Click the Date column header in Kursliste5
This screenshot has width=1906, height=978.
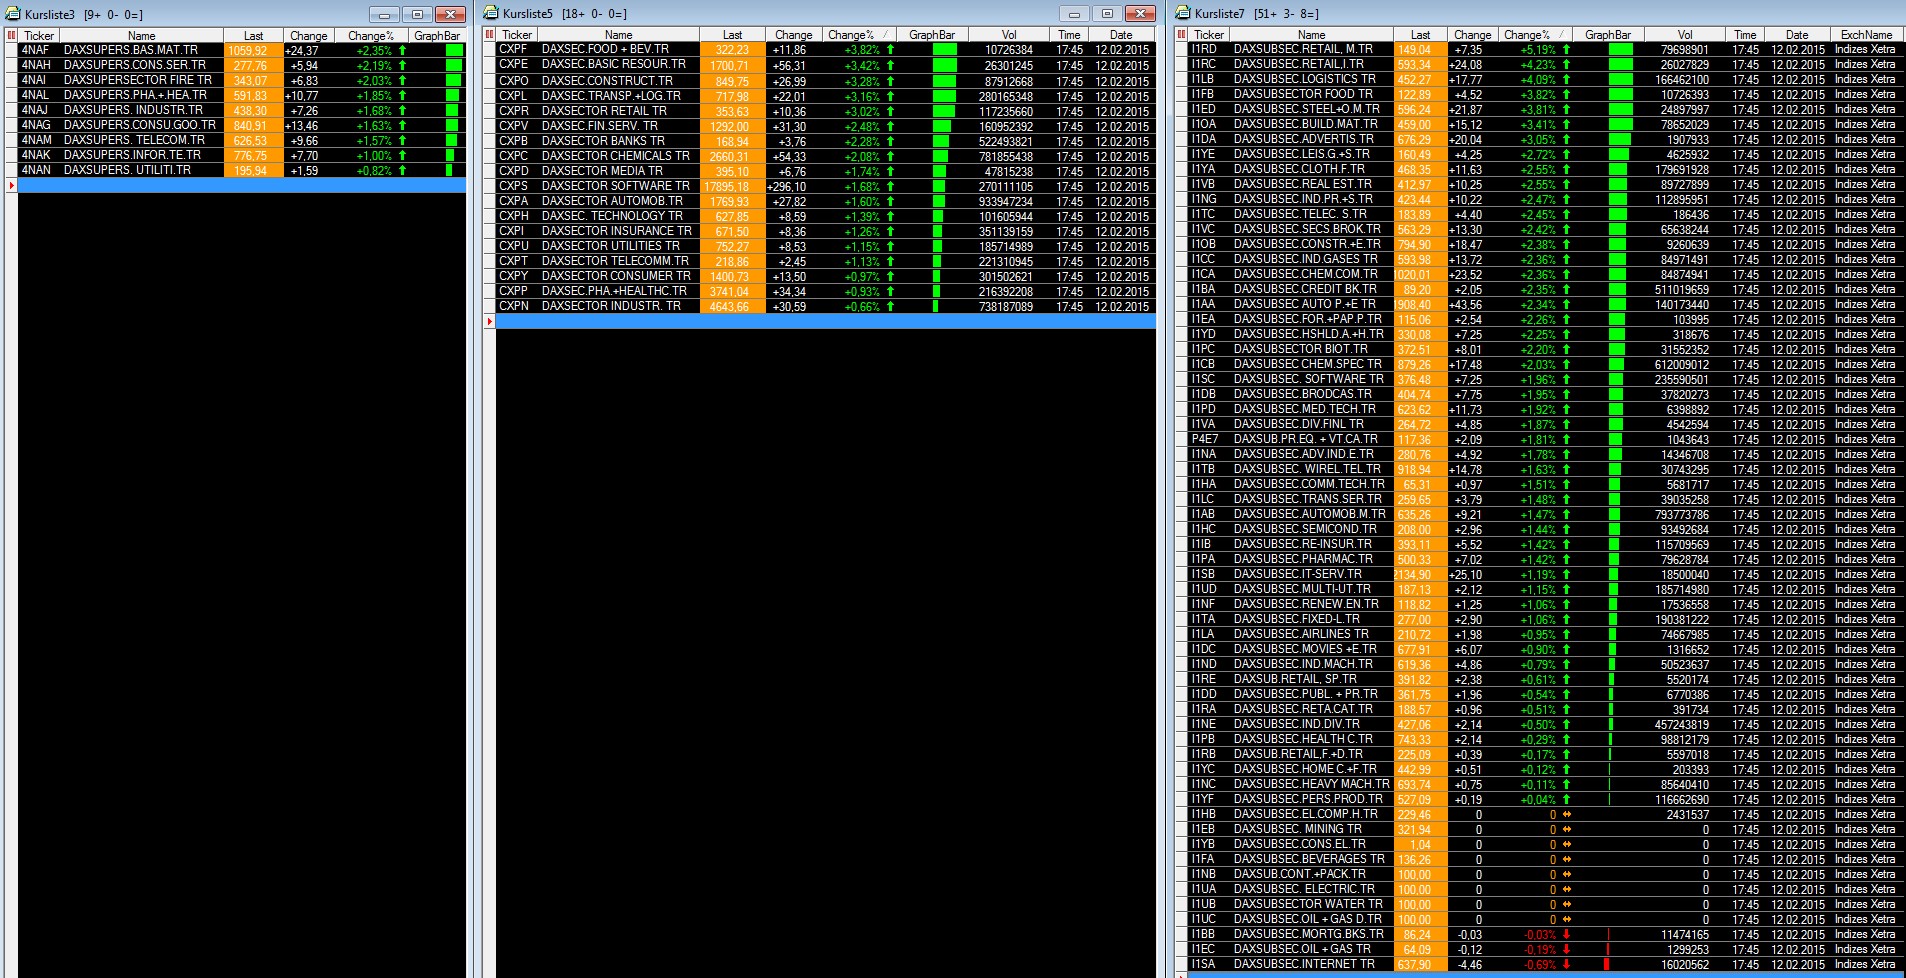(1121, 35)
